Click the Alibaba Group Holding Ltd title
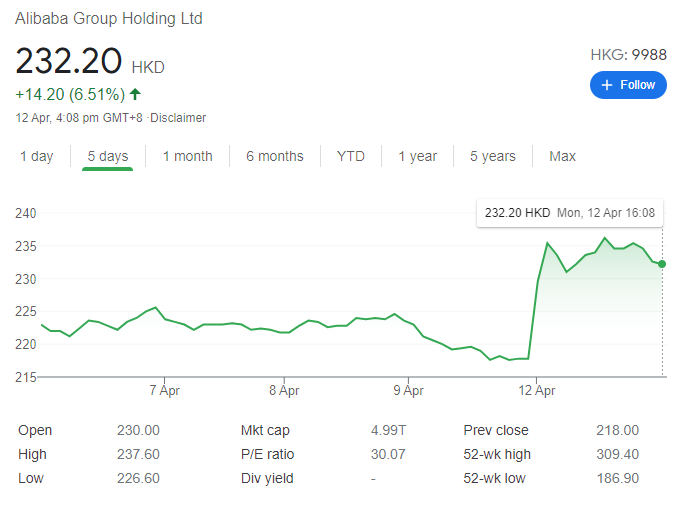The height and width of the screenshot is (507, 682). 109,19
